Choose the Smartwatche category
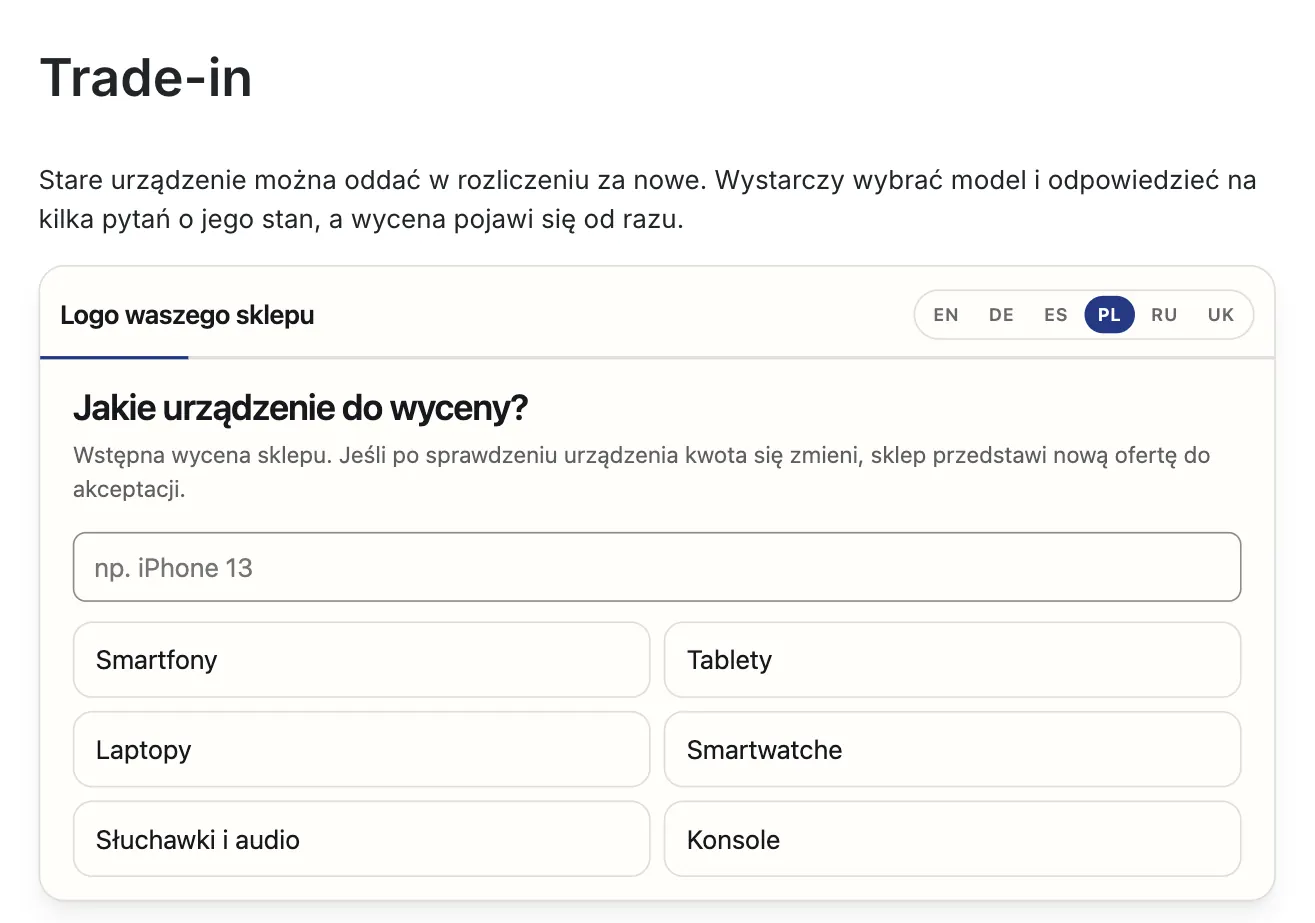 point(952,750)
